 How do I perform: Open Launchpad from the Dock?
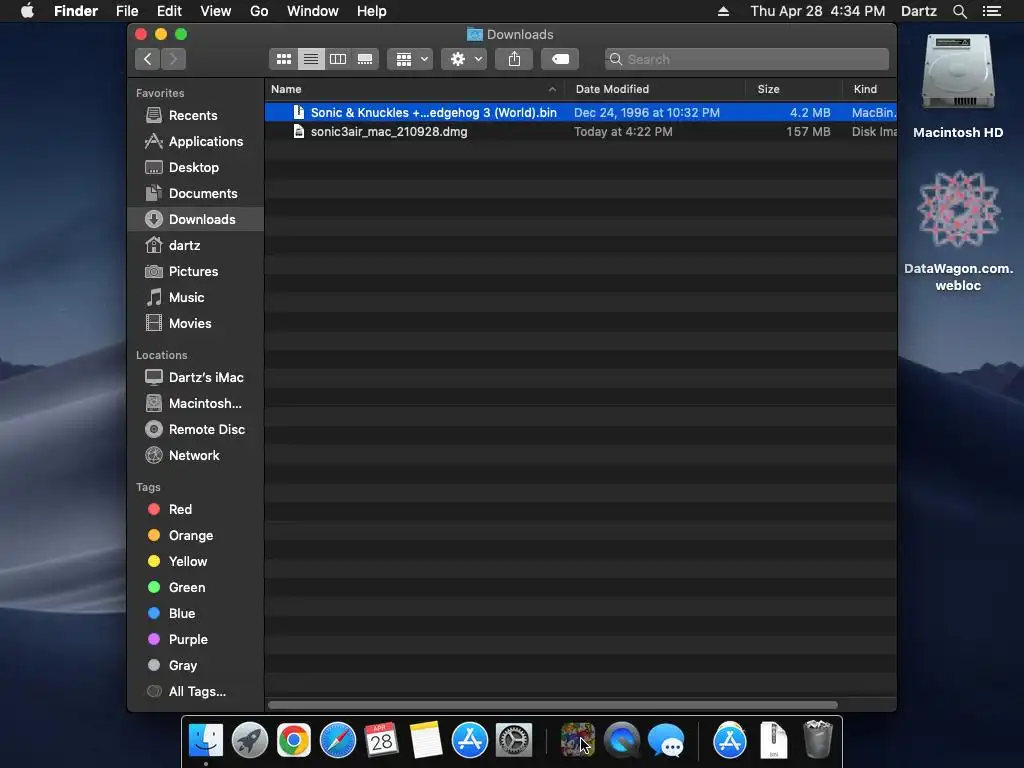(x=249, y=741)
